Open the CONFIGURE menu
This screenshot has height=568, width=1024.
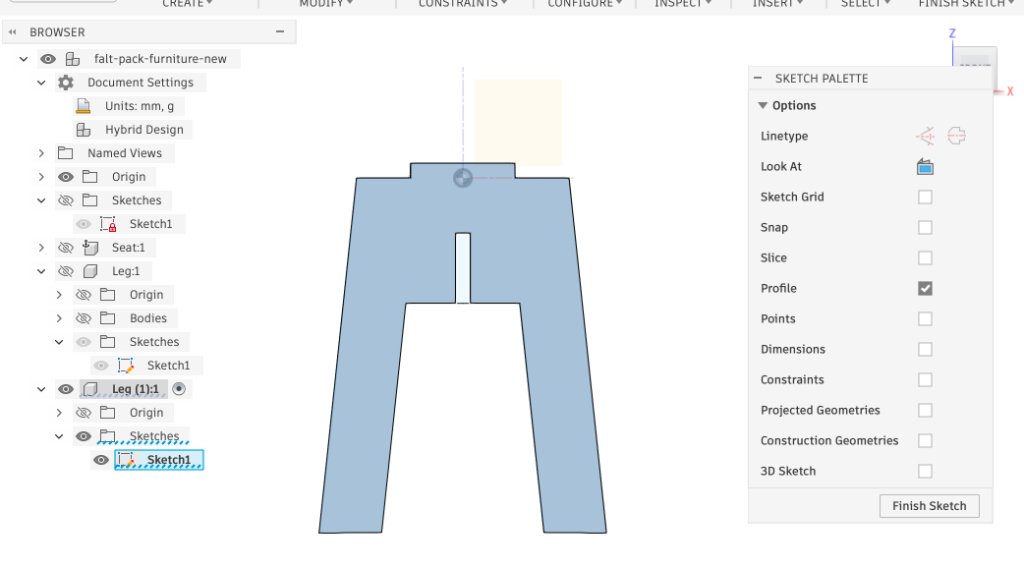click(x=584, y=3)
